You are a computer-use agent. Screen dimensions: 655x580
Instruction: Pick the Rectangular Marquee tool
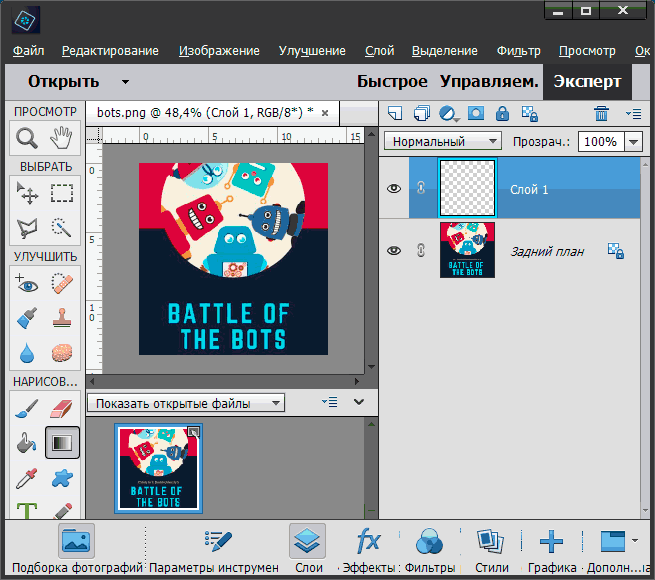(62, 193)
